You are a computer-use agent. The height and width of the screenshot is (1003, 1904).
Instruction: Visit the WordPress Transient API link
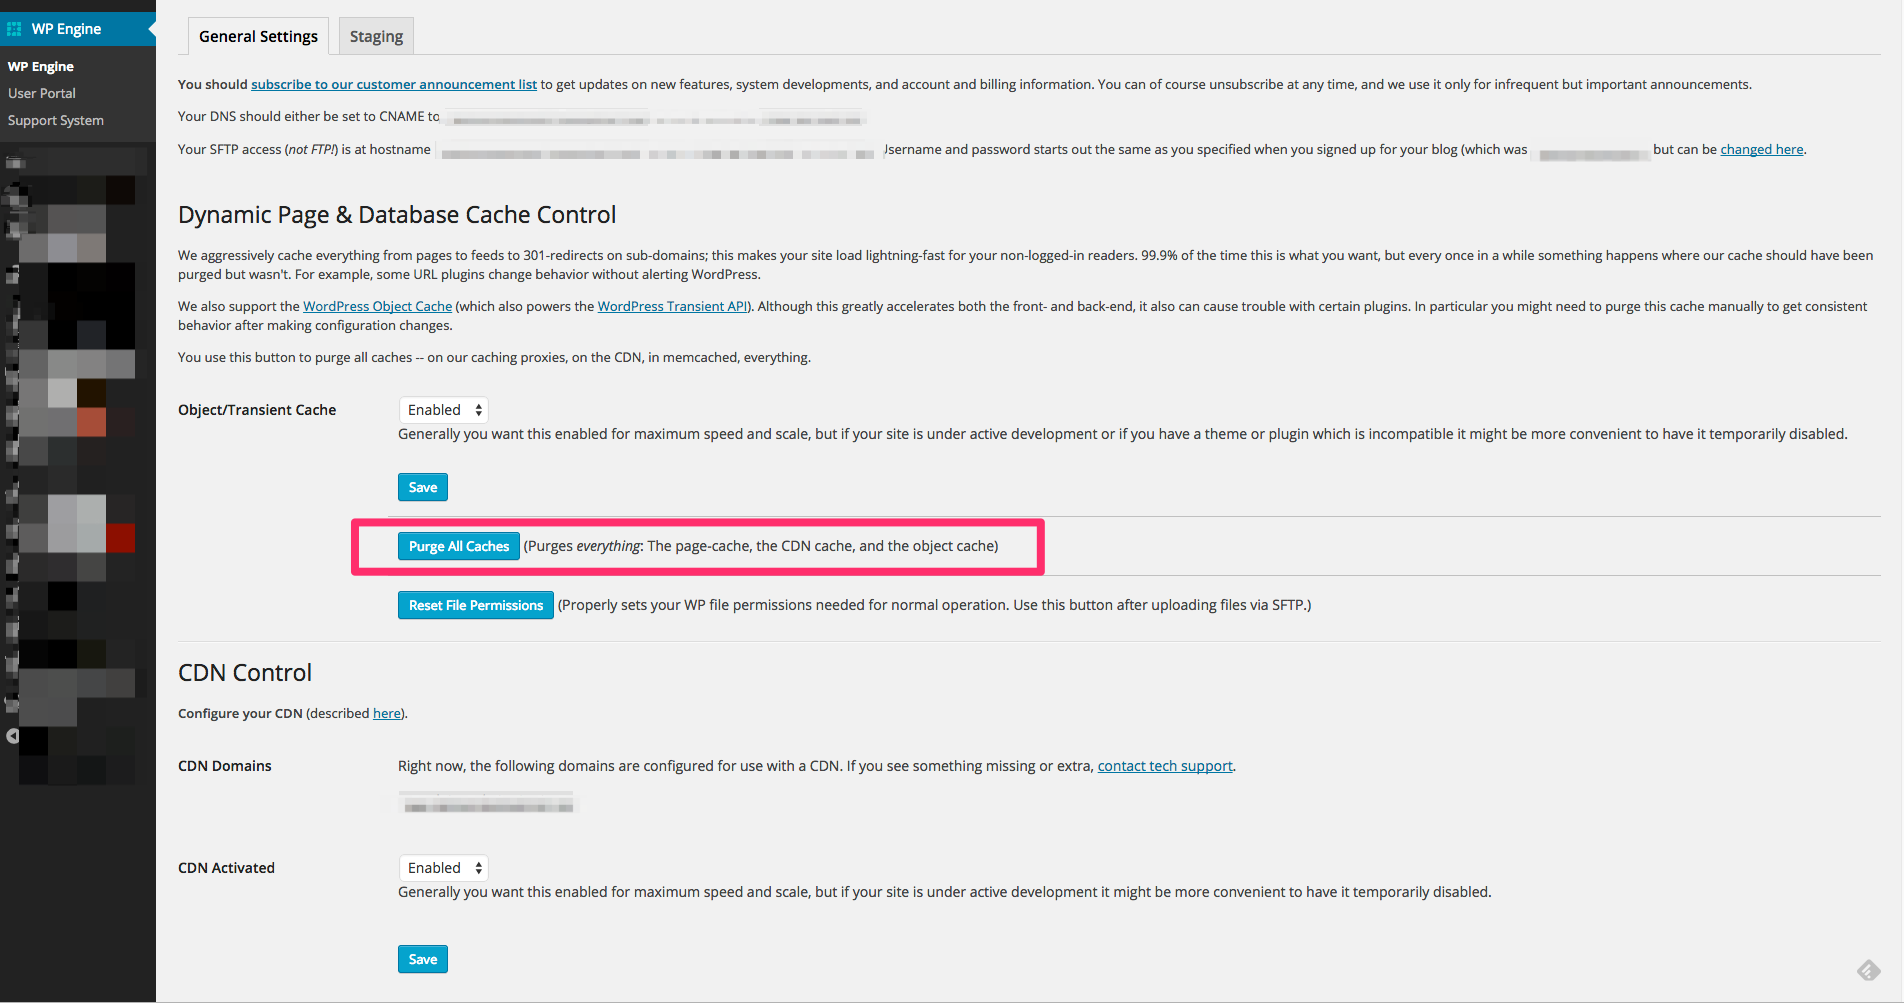coord(672,307)
